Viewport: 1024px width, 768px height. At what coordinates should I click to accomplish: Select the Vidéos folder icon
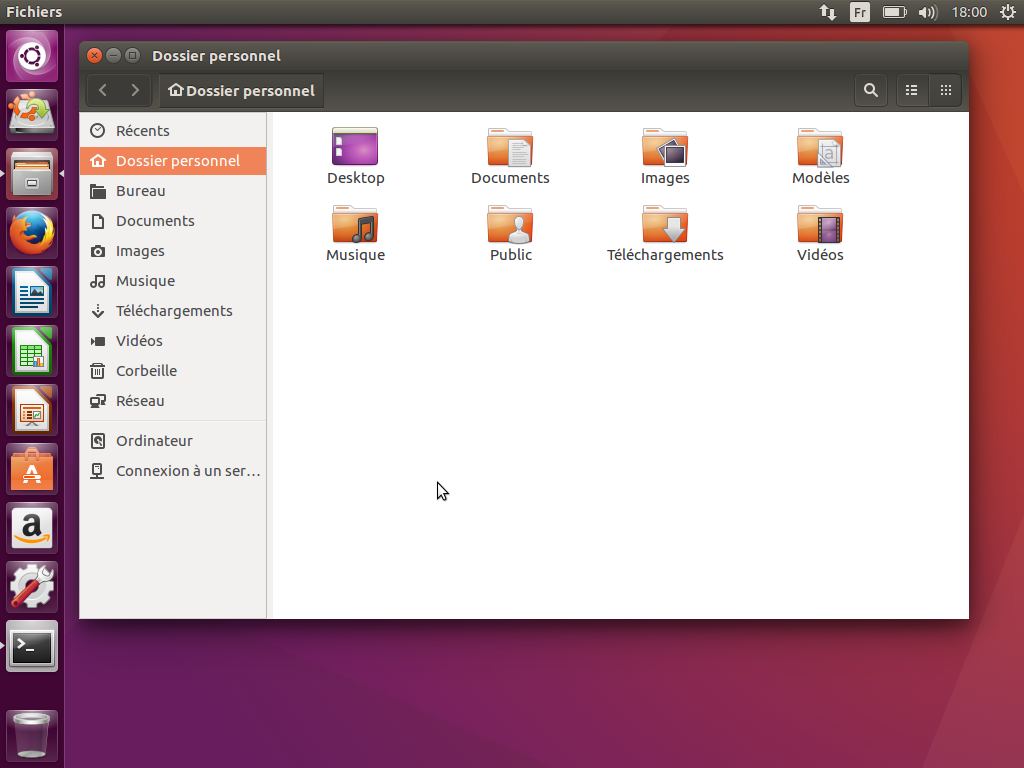click(x=820, y=226)
